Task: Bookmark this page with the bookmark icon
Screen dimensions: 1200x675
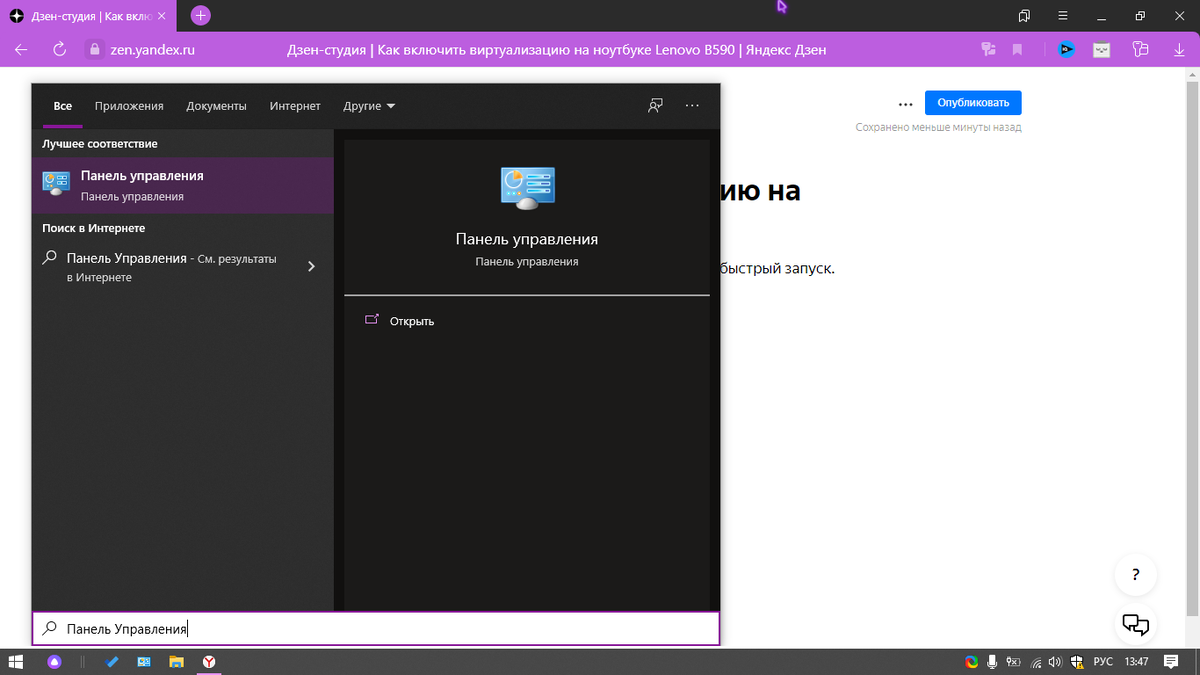Action: point(1018,49)
